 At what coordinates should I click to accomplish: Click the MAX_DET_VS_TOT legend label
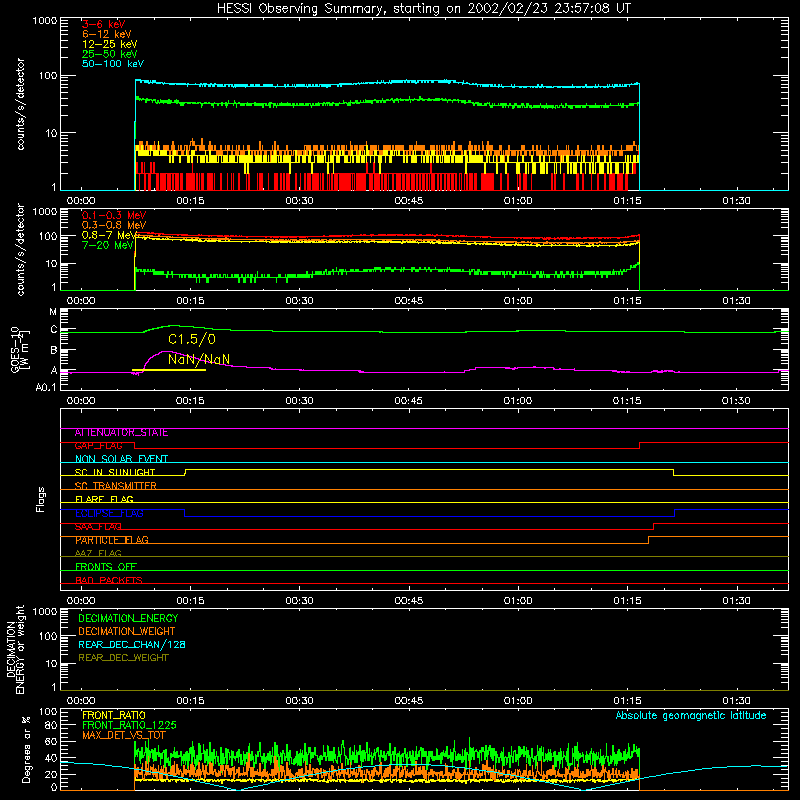click(124, 735)
